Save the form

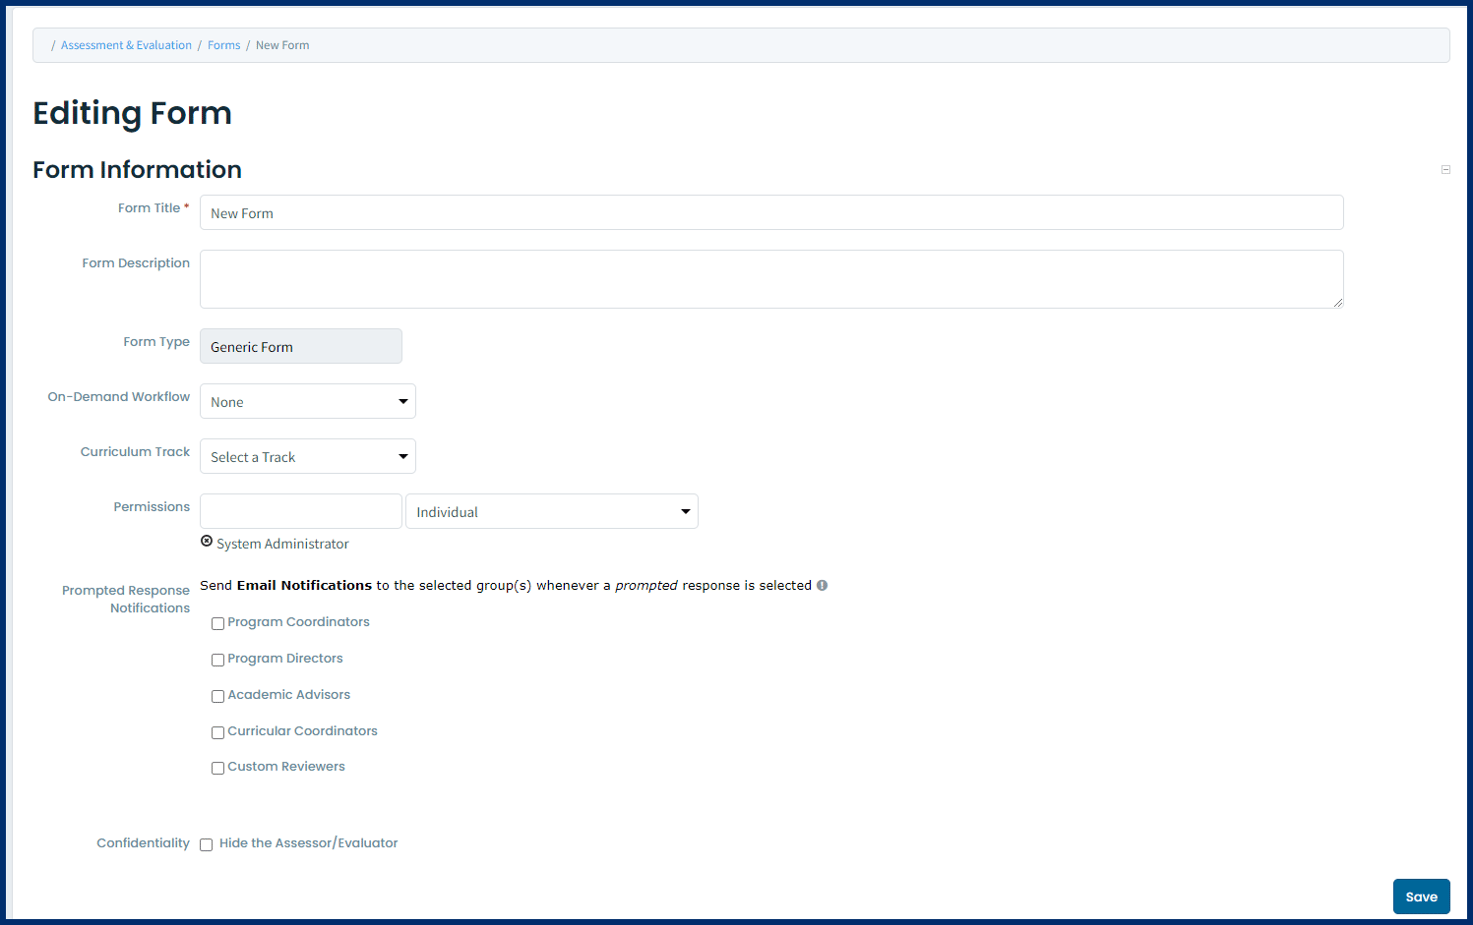[x=1421, y=896]
